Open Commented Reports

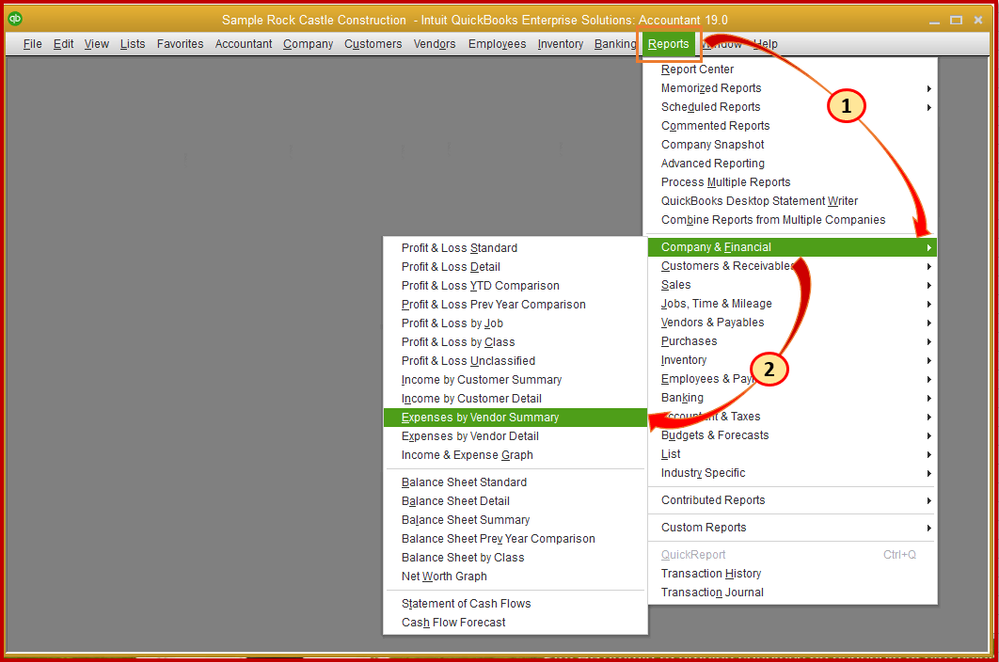[x=793, y=126]
